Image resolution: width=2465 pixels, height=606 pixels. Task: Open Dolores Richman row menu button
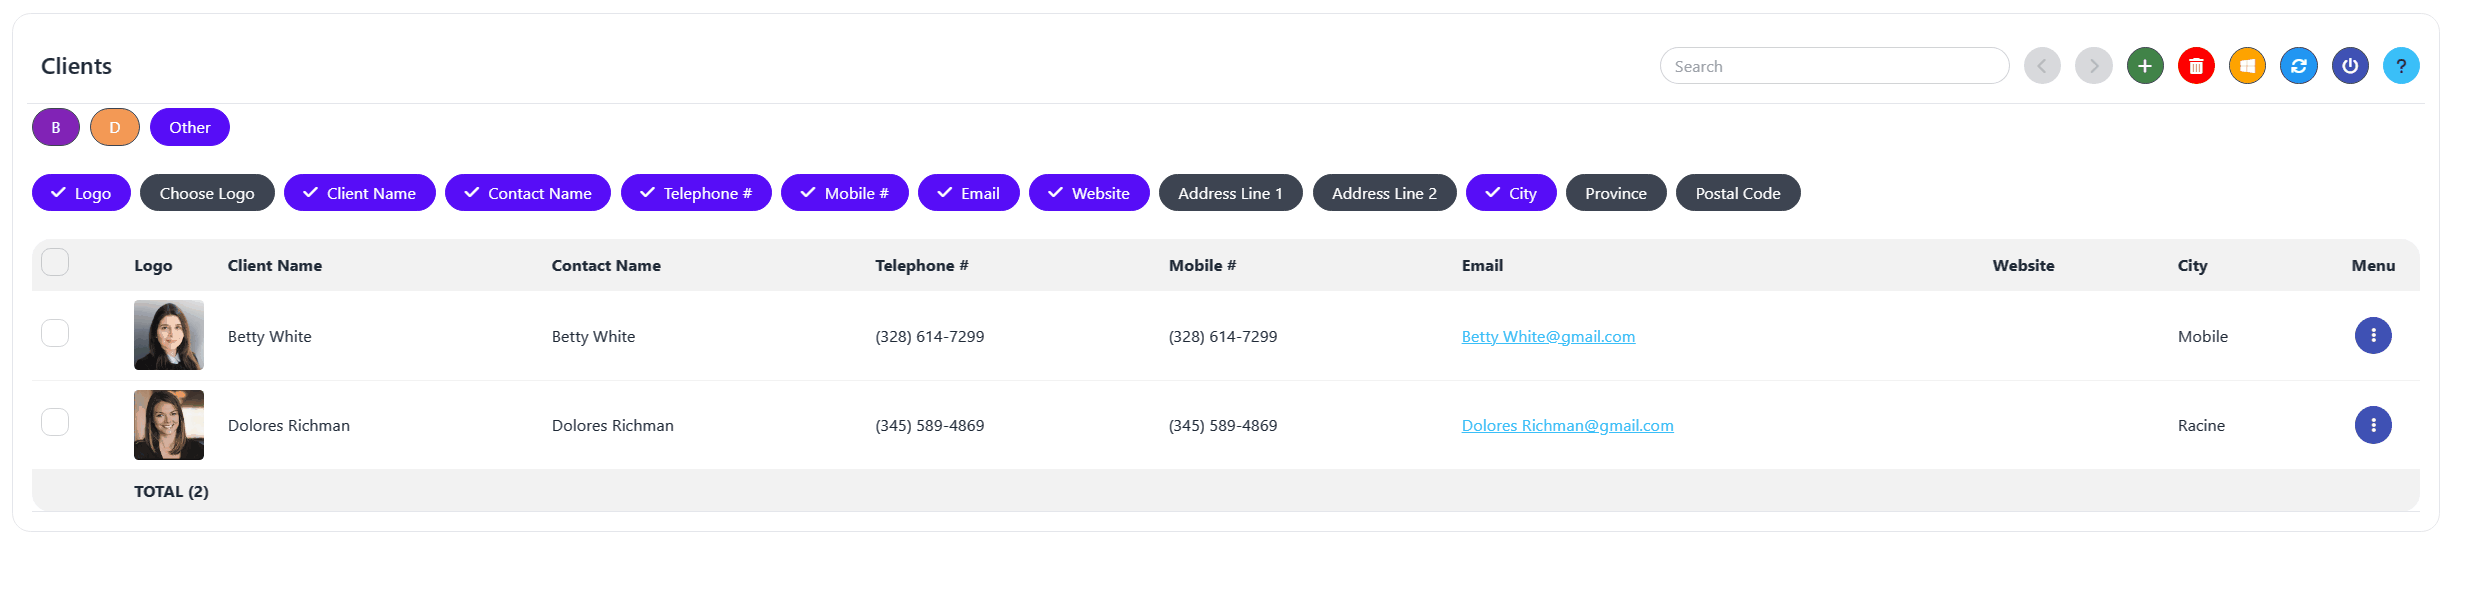(x=2373, y=425)
